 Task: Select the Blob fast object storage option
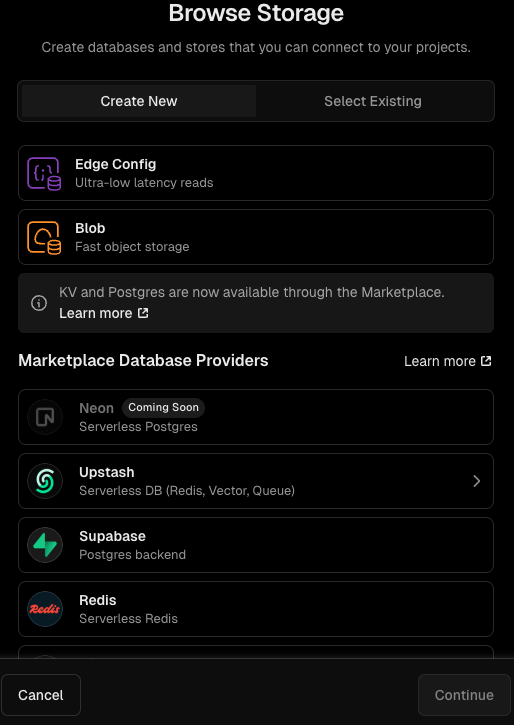click(256, 237)
